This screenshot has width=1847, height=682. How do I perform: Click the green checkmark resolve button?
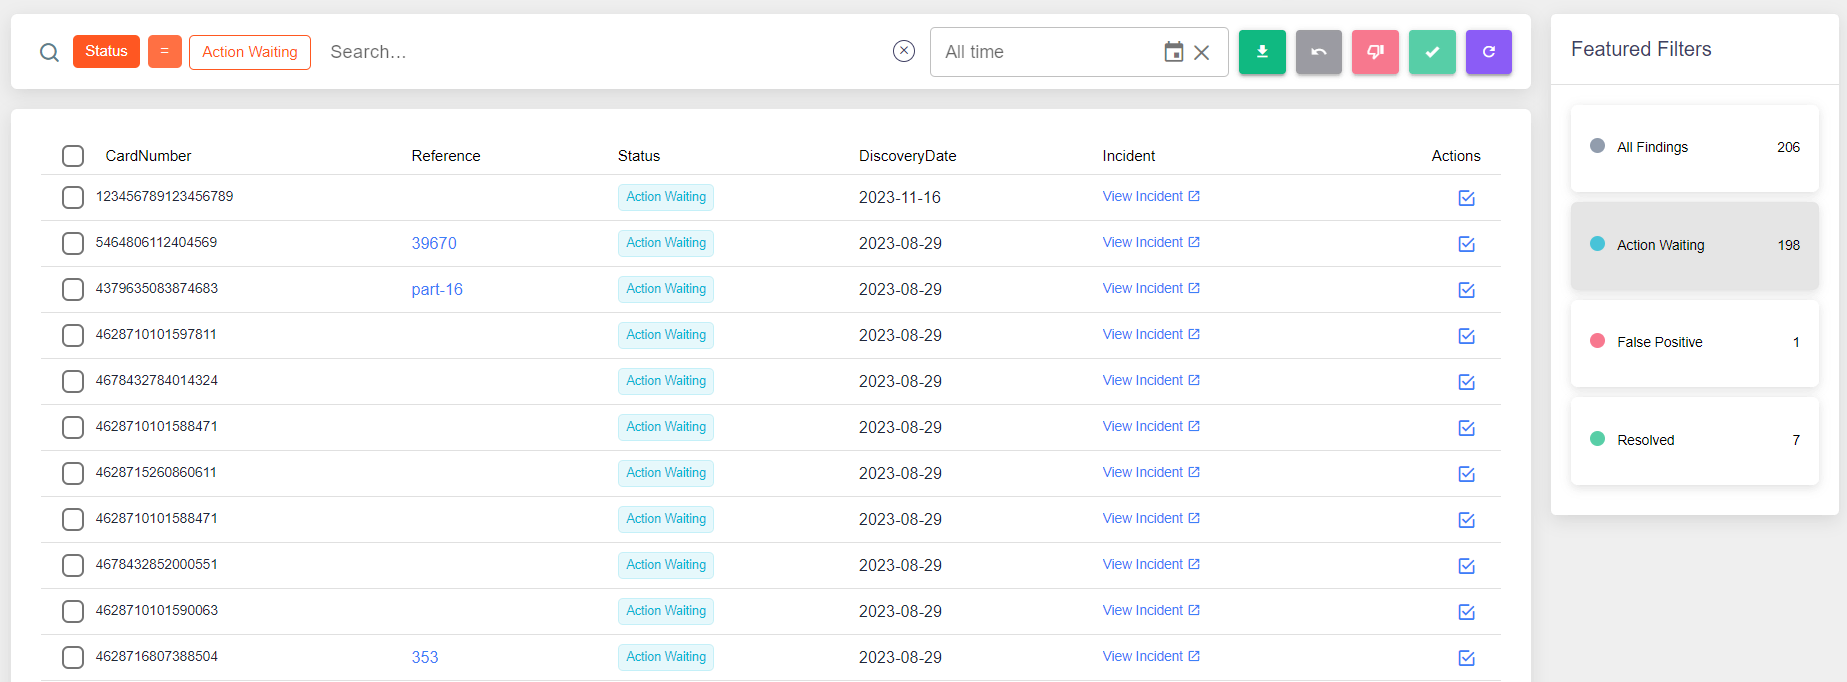pyautogui.click(x=1432, y=52)
